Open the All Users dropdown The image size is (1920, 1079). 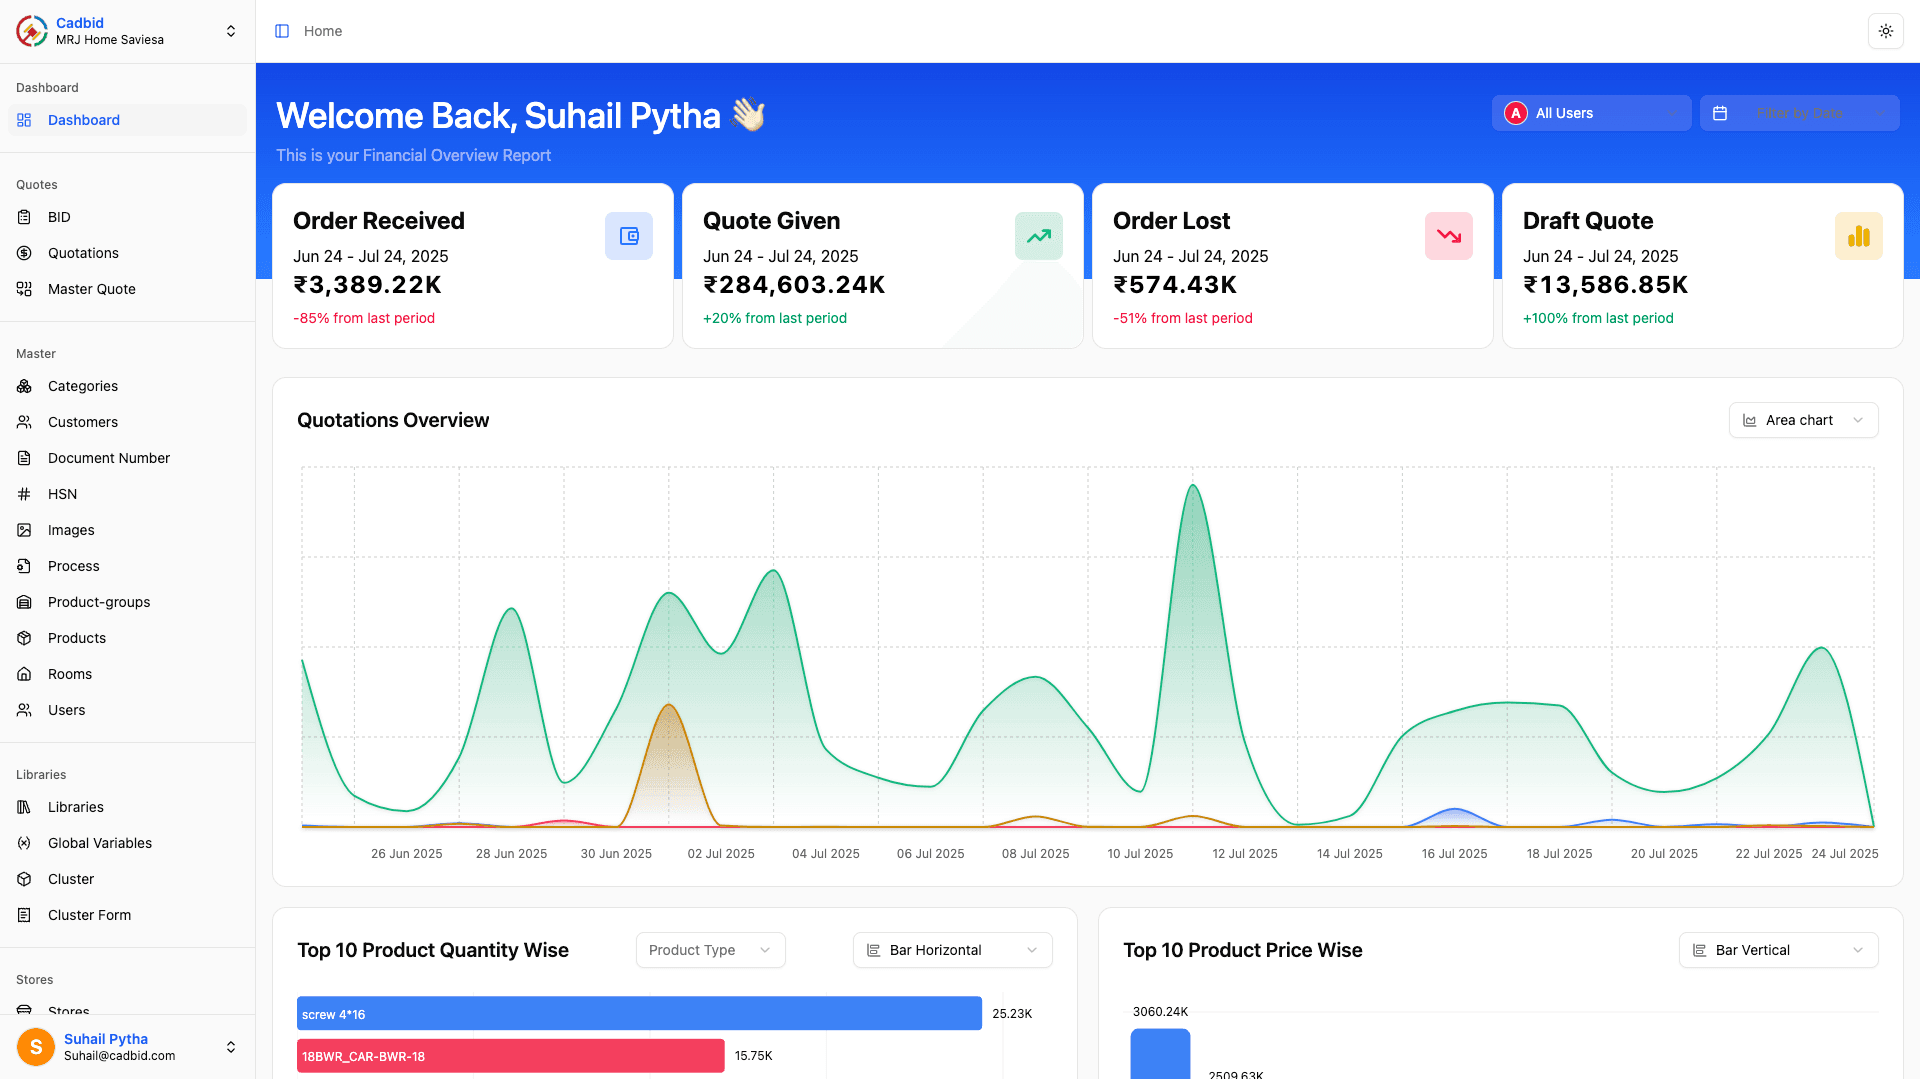tap(1591, 113)
